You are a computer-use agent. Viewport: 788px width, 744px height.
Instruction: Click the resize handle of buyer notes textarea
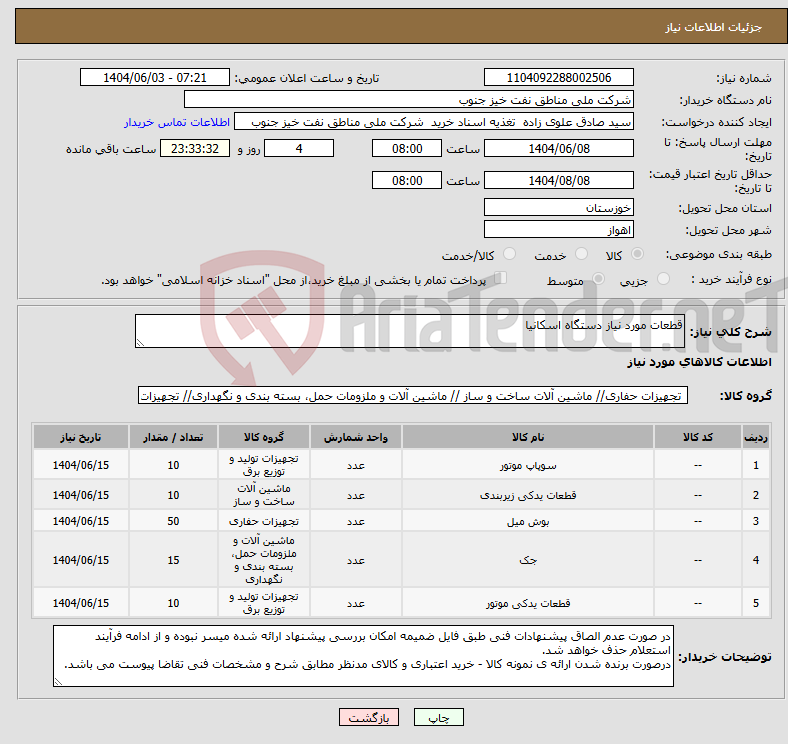click(x=58, y=682)
